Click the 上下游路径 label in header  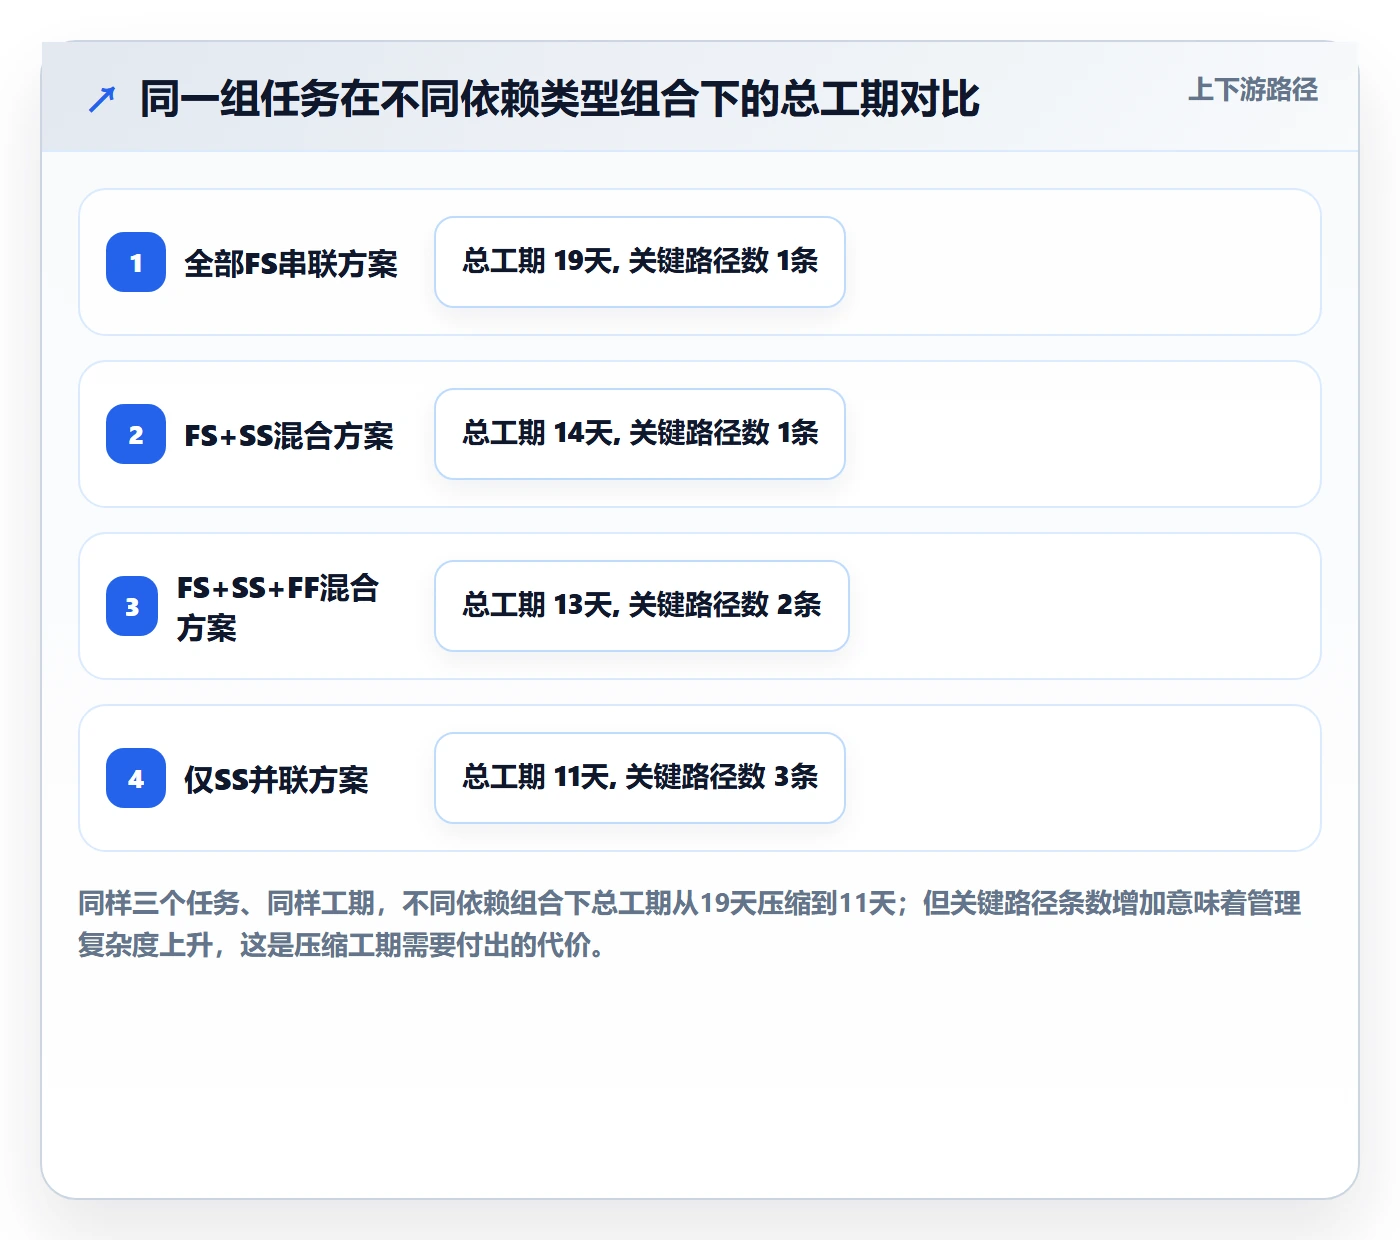1253,90
